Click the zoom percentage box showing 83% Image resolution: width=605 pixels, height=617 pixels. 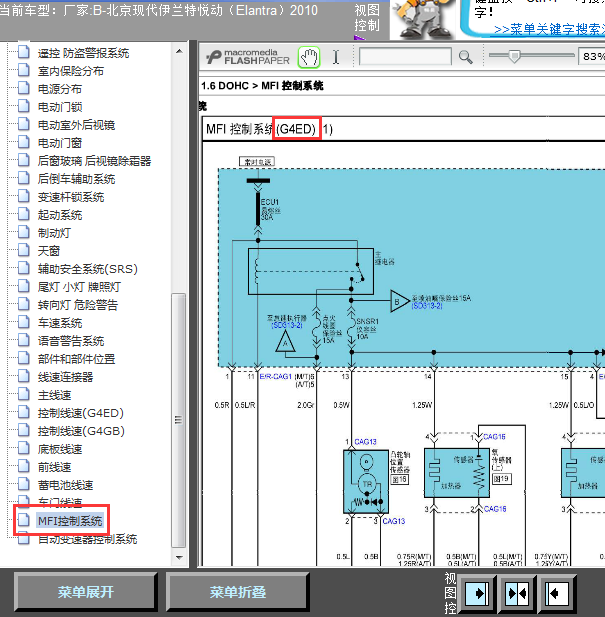click(x=592, y=57)
